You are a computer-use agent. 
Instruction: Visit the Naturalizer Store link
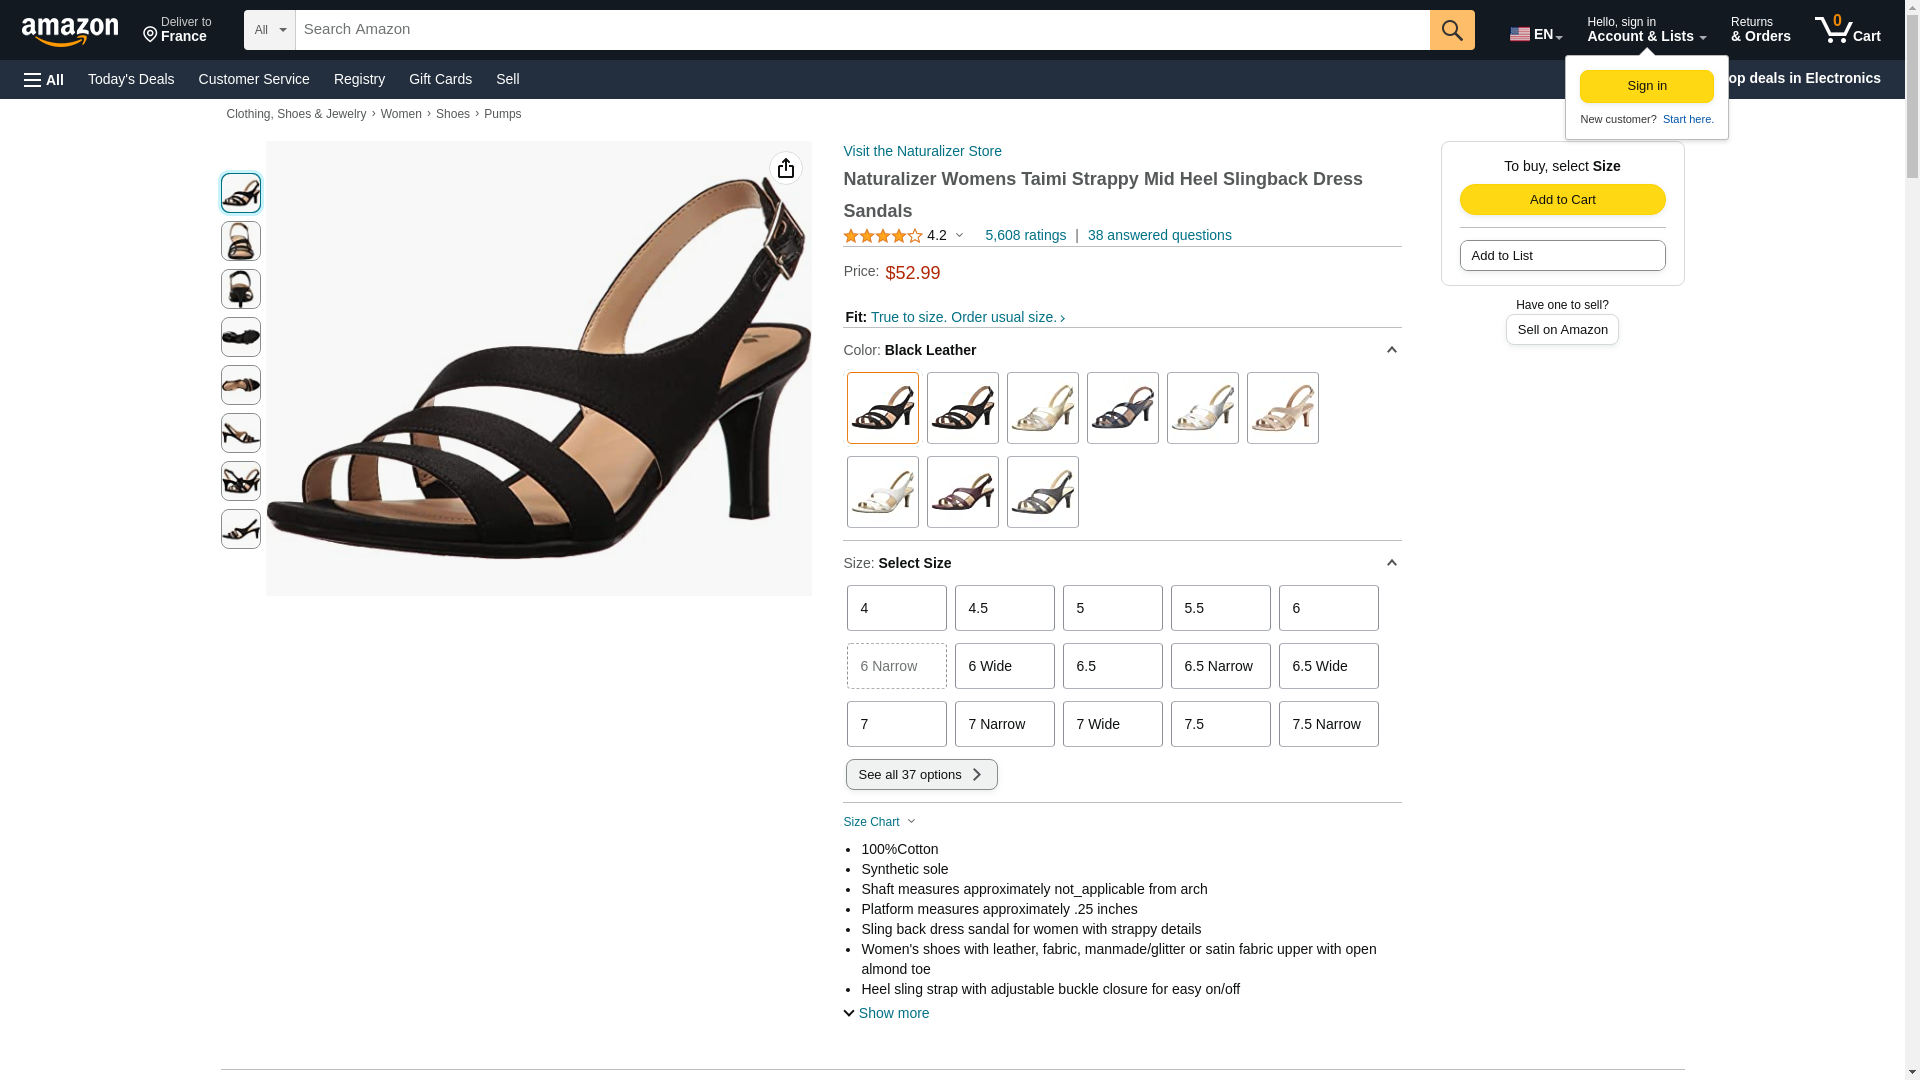tap(922, 151)
